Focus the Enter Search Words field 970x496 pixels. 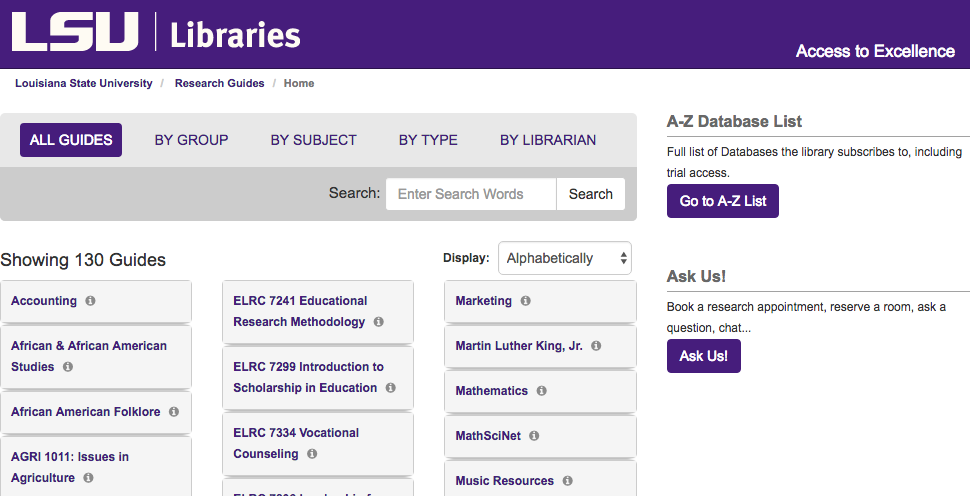[471, 194]
